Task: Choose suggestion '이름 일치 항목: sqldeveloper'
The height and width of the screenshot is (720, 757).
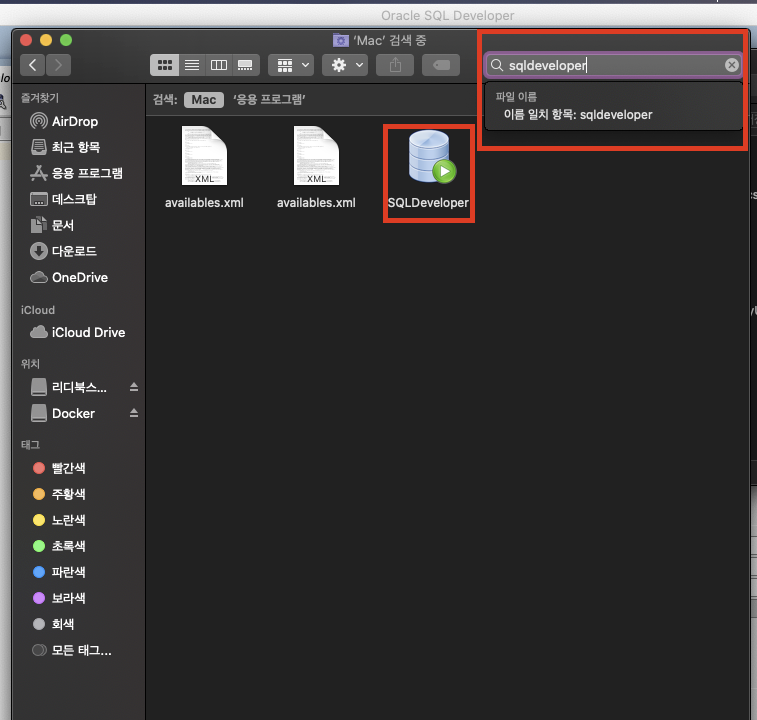Action: (x=578, y=114)
